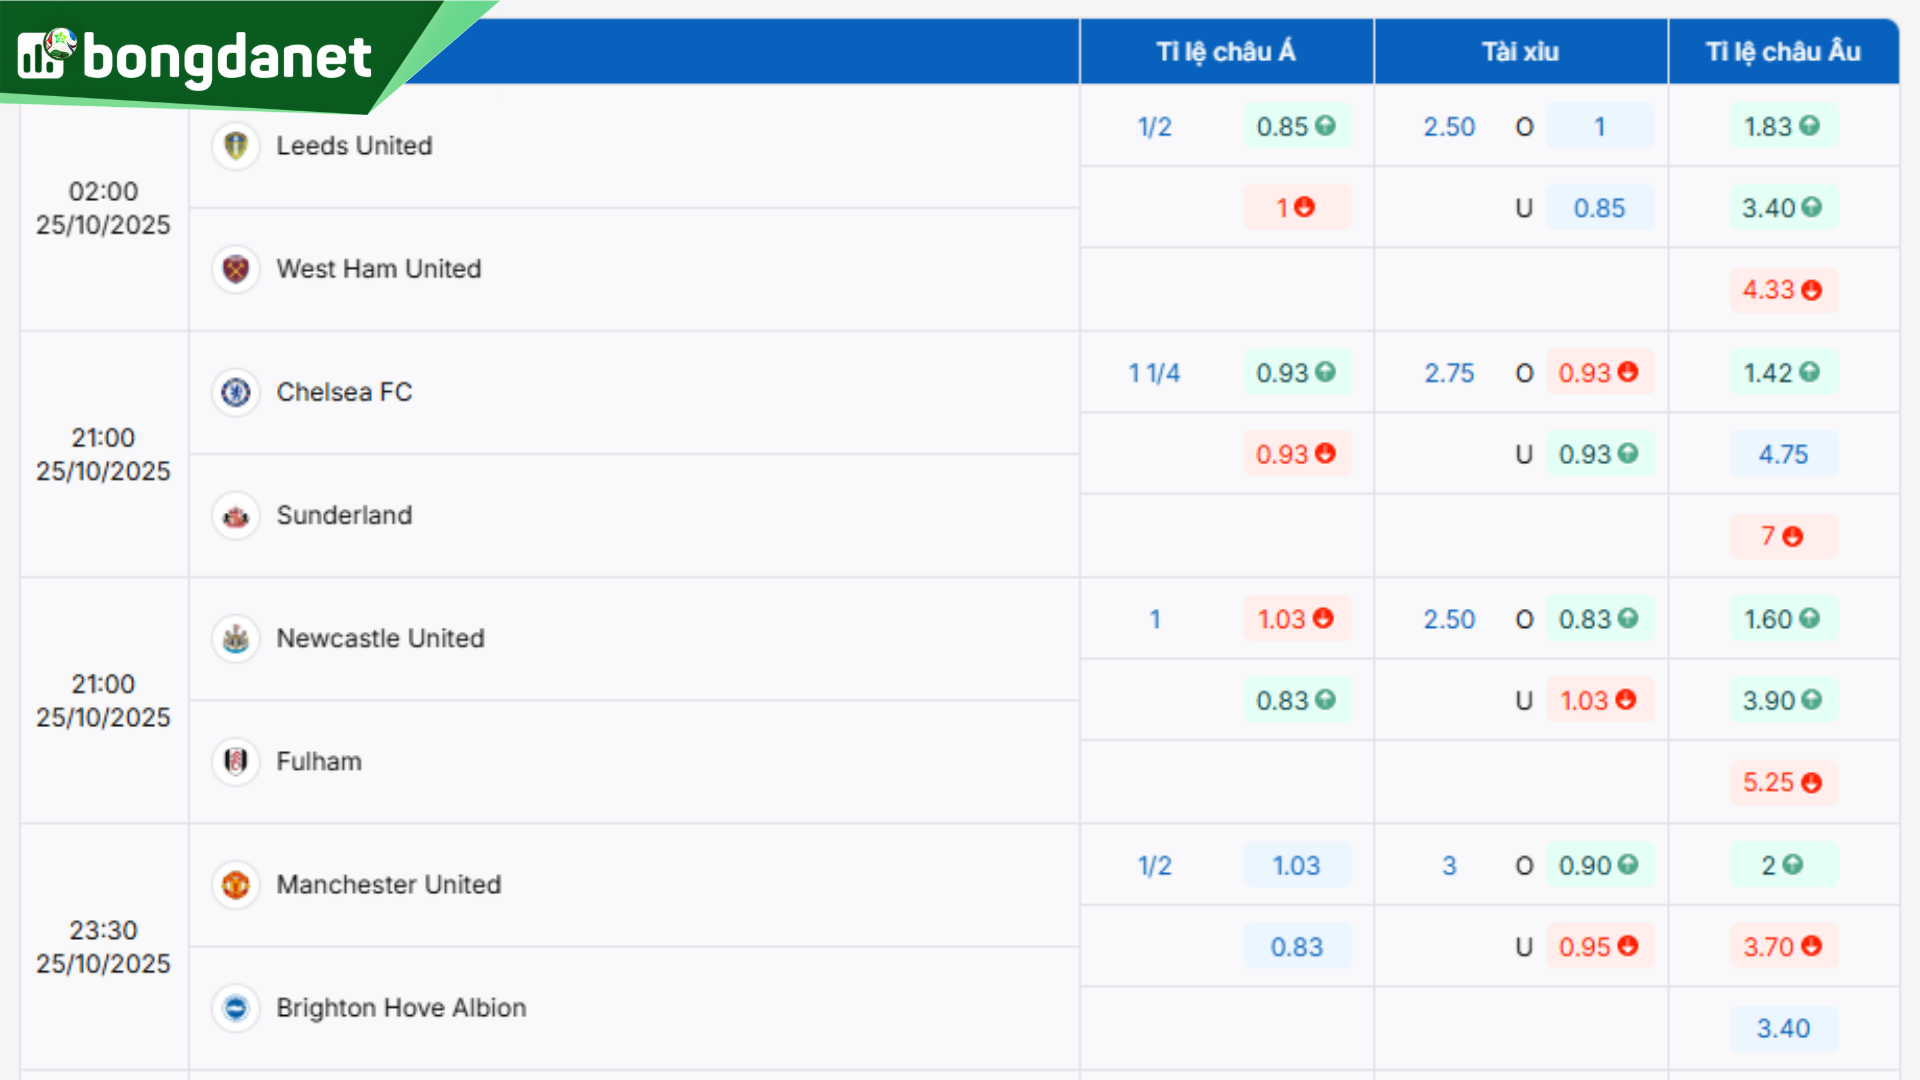Screen dimensions: 1920x1080
Task: Open the Brighton Hove Albion team link
Action: click(x=401, y=1008)
